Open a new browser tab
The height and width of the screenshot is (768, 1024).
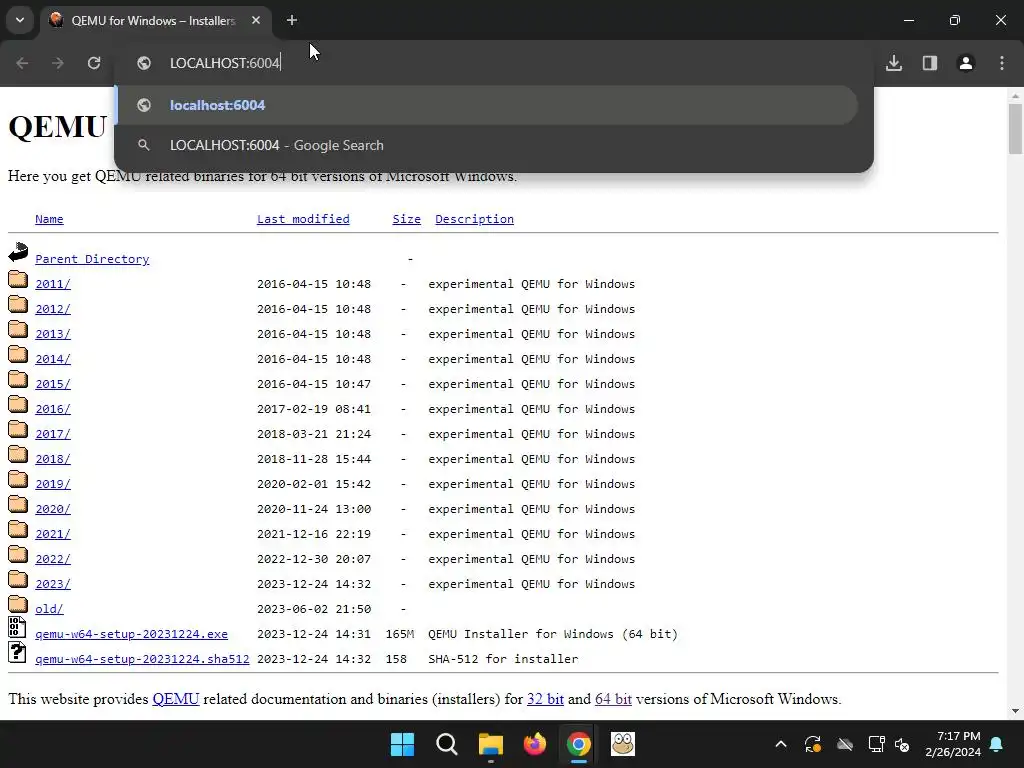292,20
